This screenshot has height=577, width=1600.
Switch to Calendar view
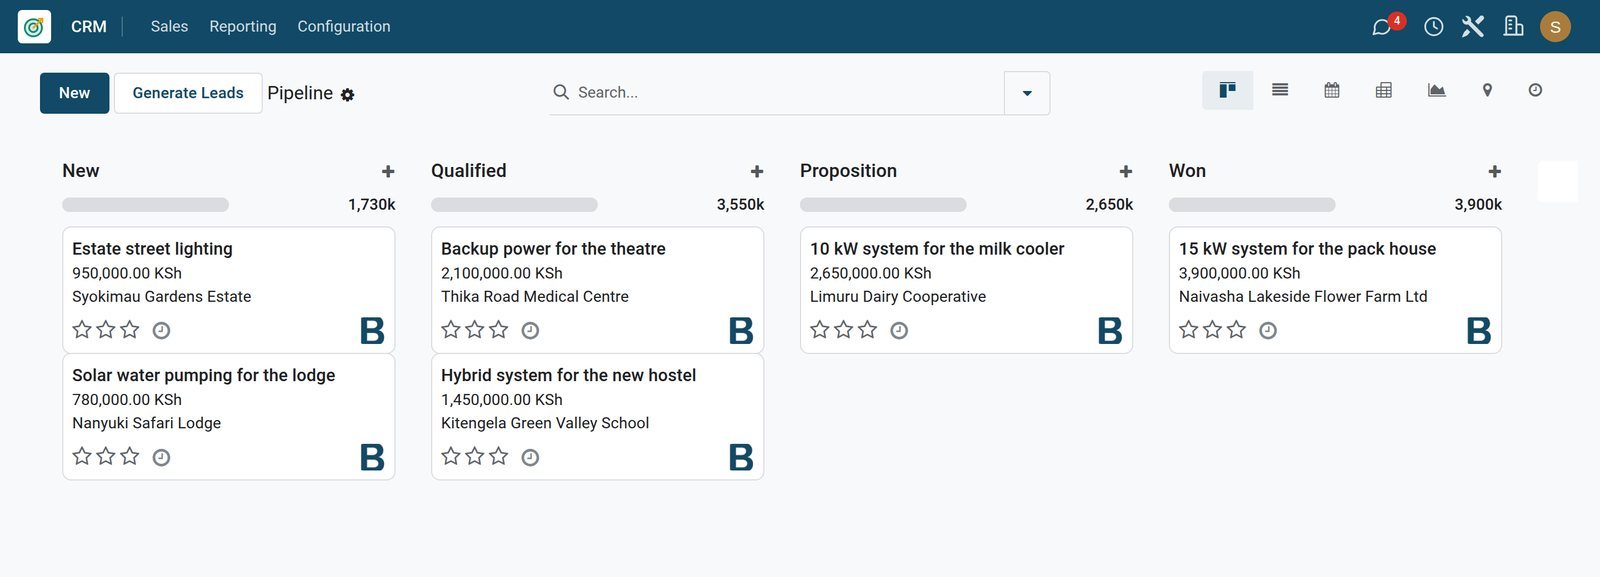pos(1332,91)
